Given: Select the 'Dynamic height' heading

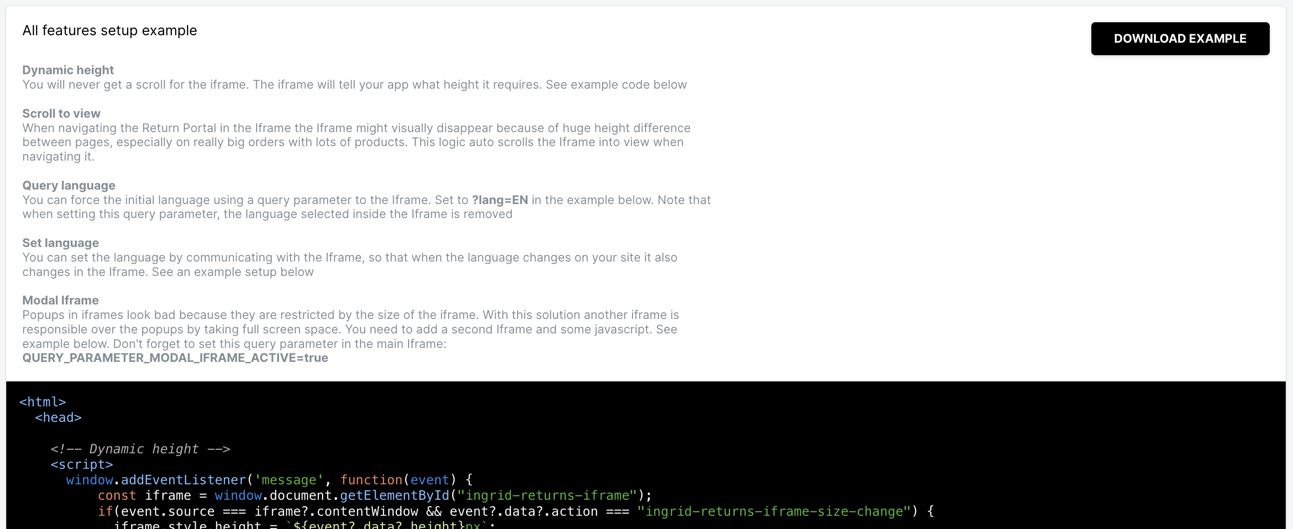Looking at the screenshot, I should 68,70.
